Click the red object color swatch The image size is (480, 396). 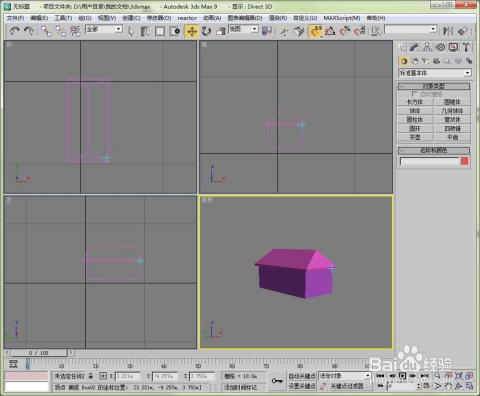click(x=465, y=161)
